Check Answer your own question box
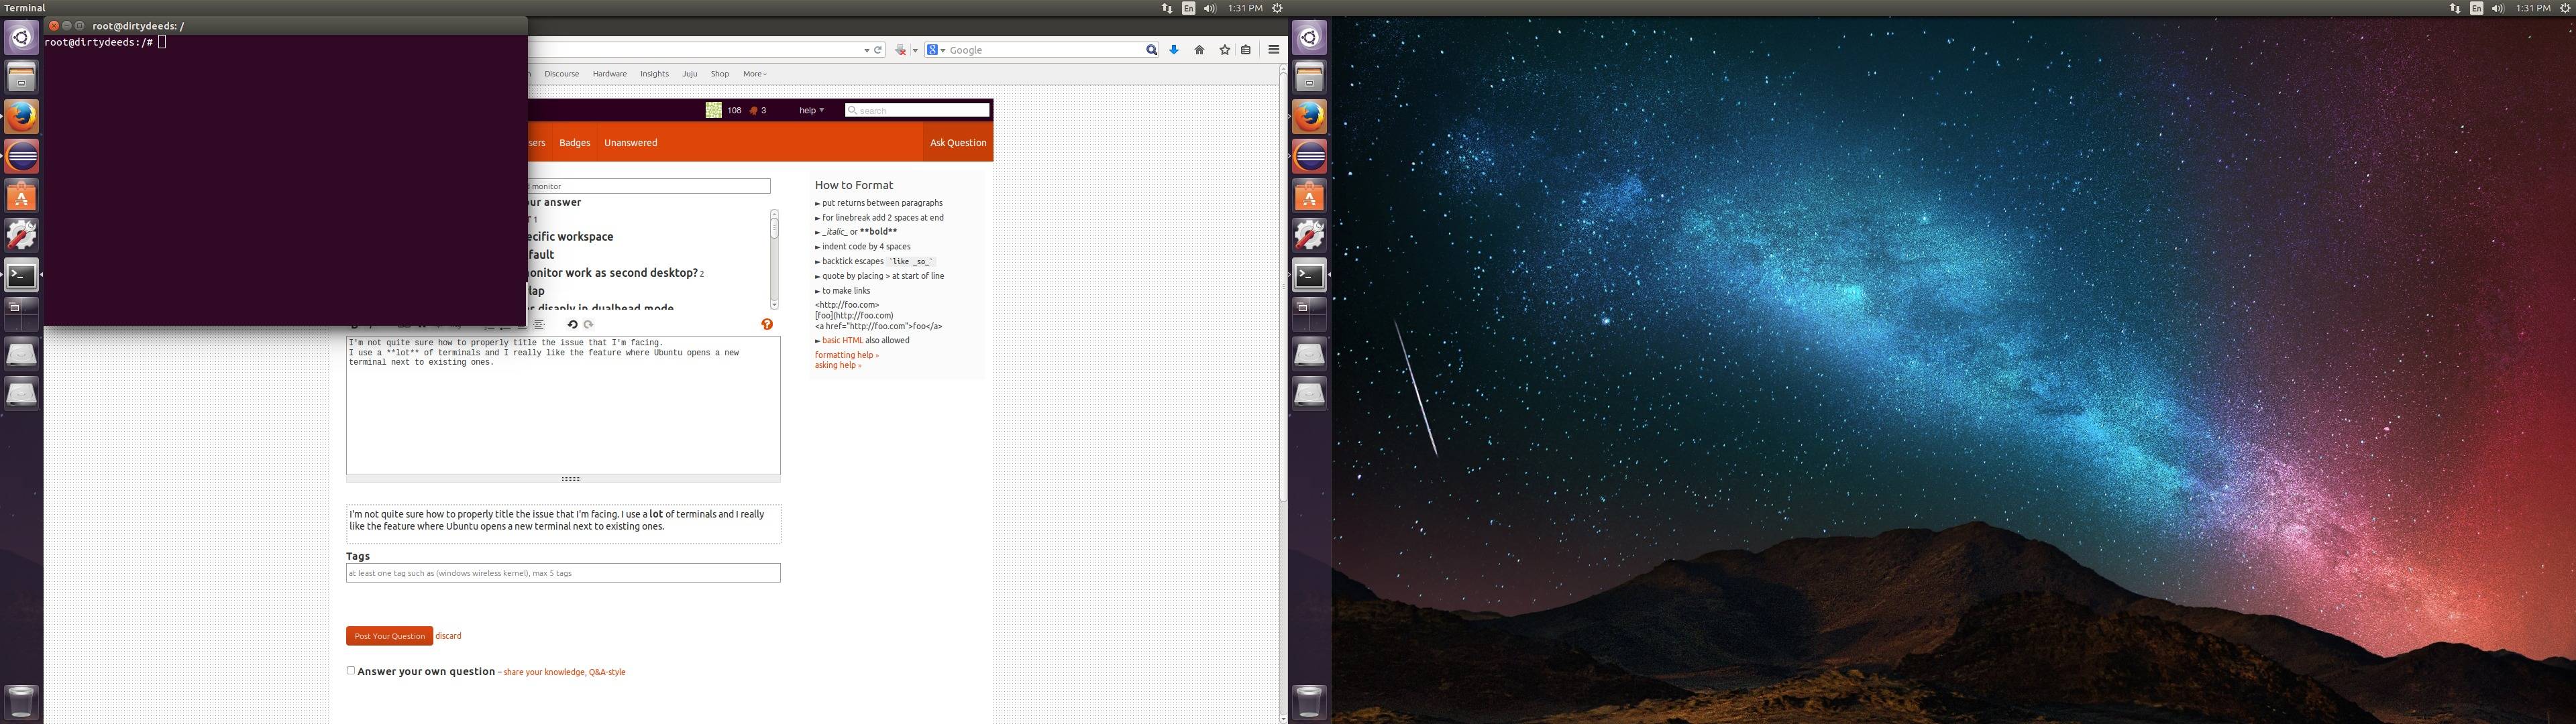 (351, 671)
